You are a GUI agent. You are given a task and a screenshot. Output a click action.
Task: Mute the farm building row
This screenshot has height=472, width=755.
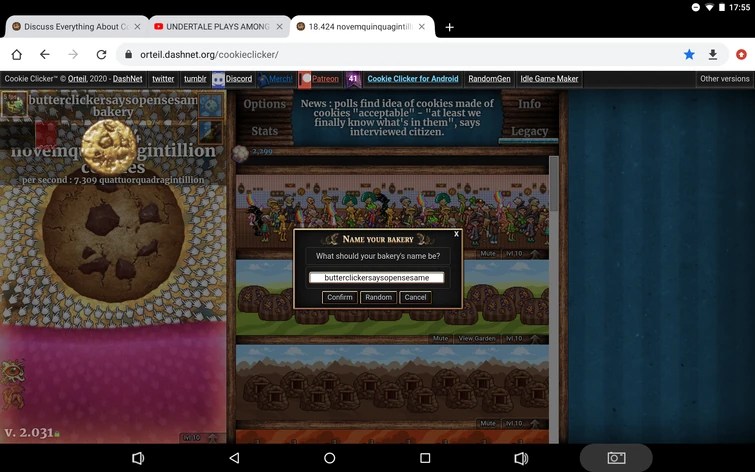pos(440,338)
